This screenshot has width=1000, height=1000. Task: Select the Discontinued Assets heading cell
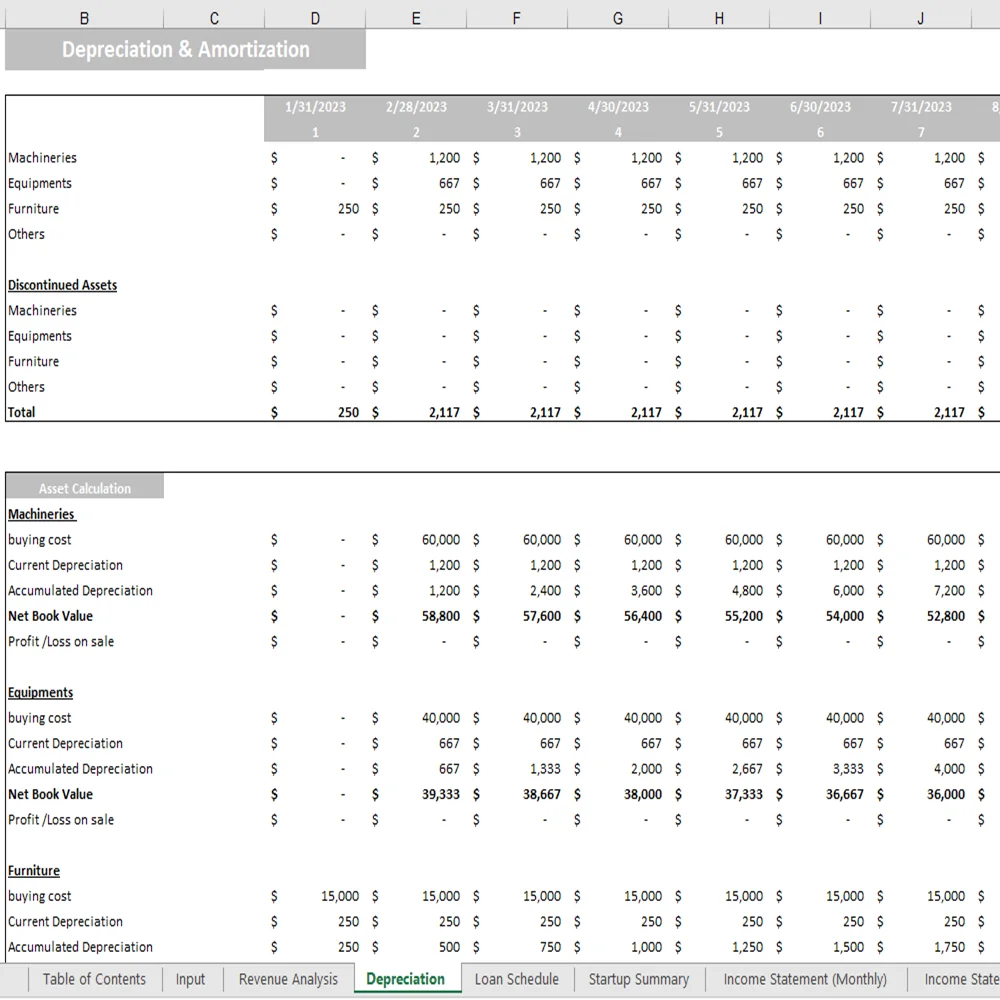click(x=62, y=285)
